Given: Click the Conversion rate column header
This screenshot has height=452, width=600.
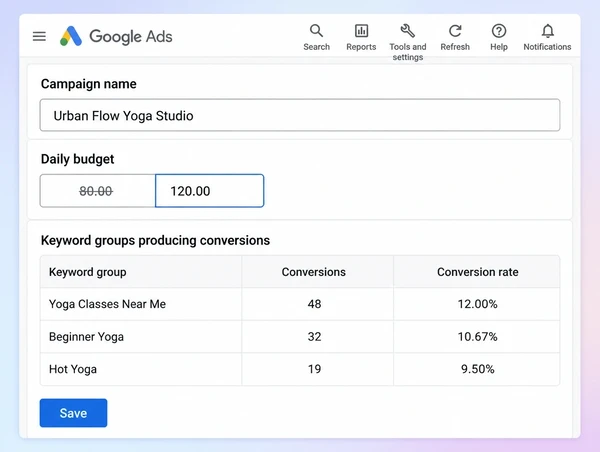Looking at the screenshot, I should coord(478,272).
